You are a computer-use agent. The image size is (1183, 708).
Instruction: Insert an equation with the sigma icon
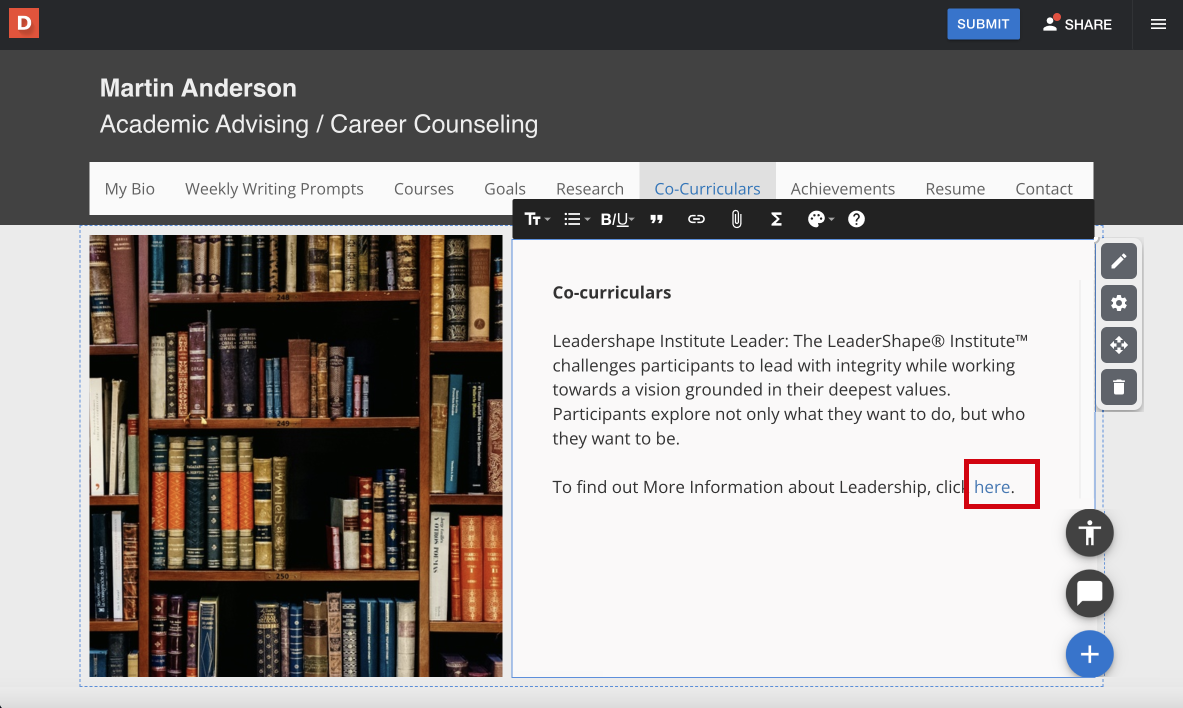776,219
